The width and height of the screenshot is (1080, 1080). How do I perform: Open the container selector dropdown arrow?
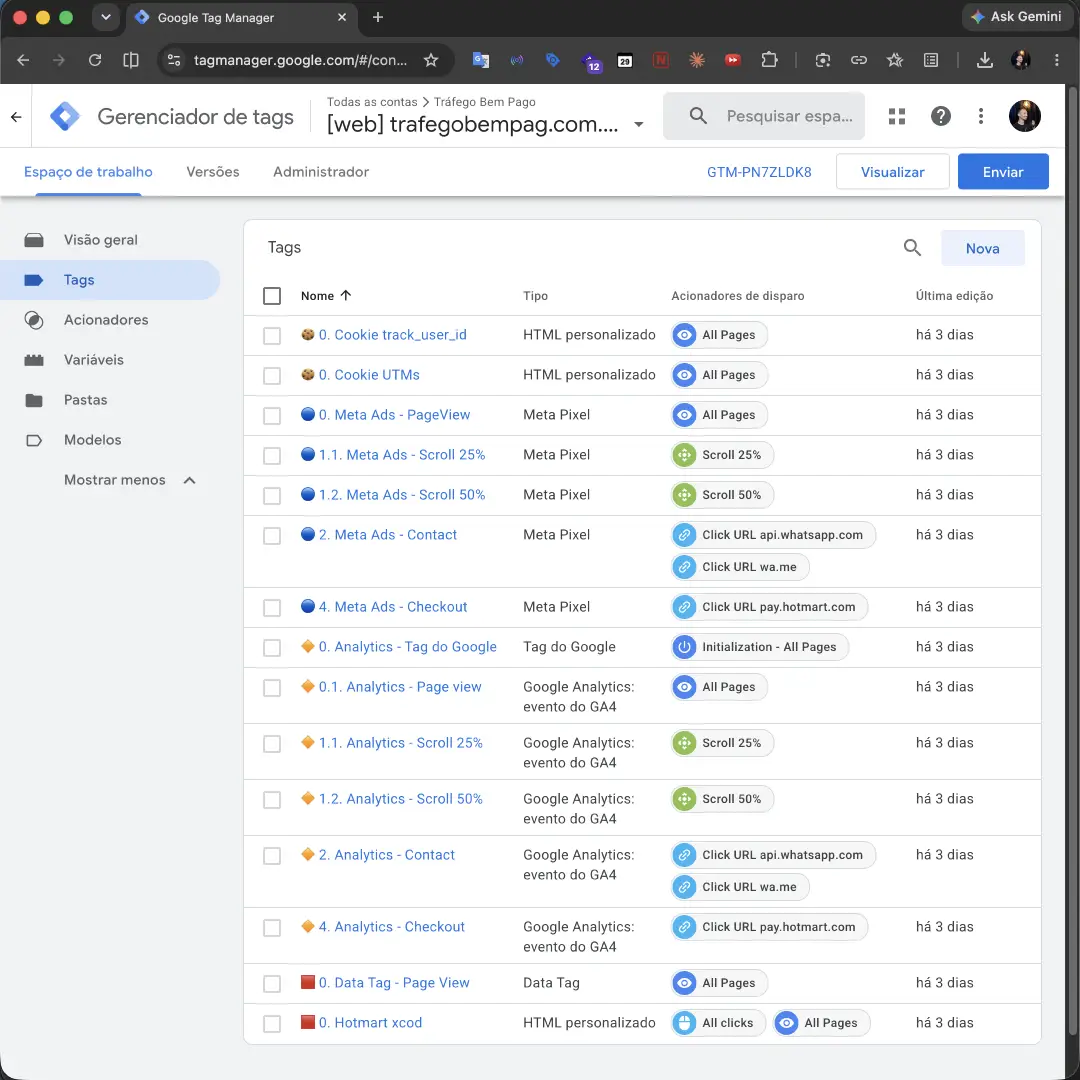tap(638, 125)
